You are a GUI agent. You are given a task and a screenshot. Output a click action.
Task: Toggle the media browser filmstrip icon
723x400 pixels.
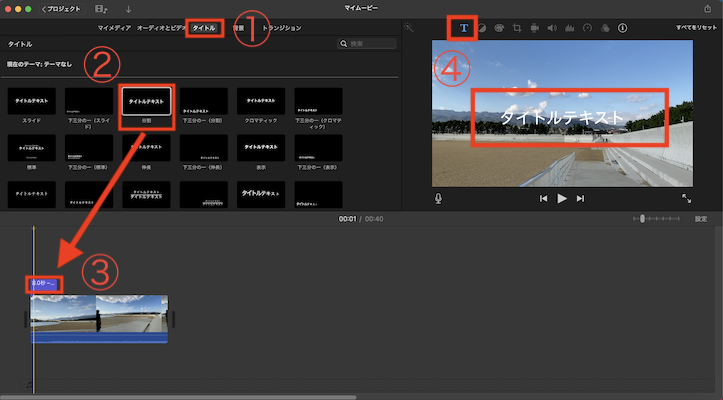point(101,9)
